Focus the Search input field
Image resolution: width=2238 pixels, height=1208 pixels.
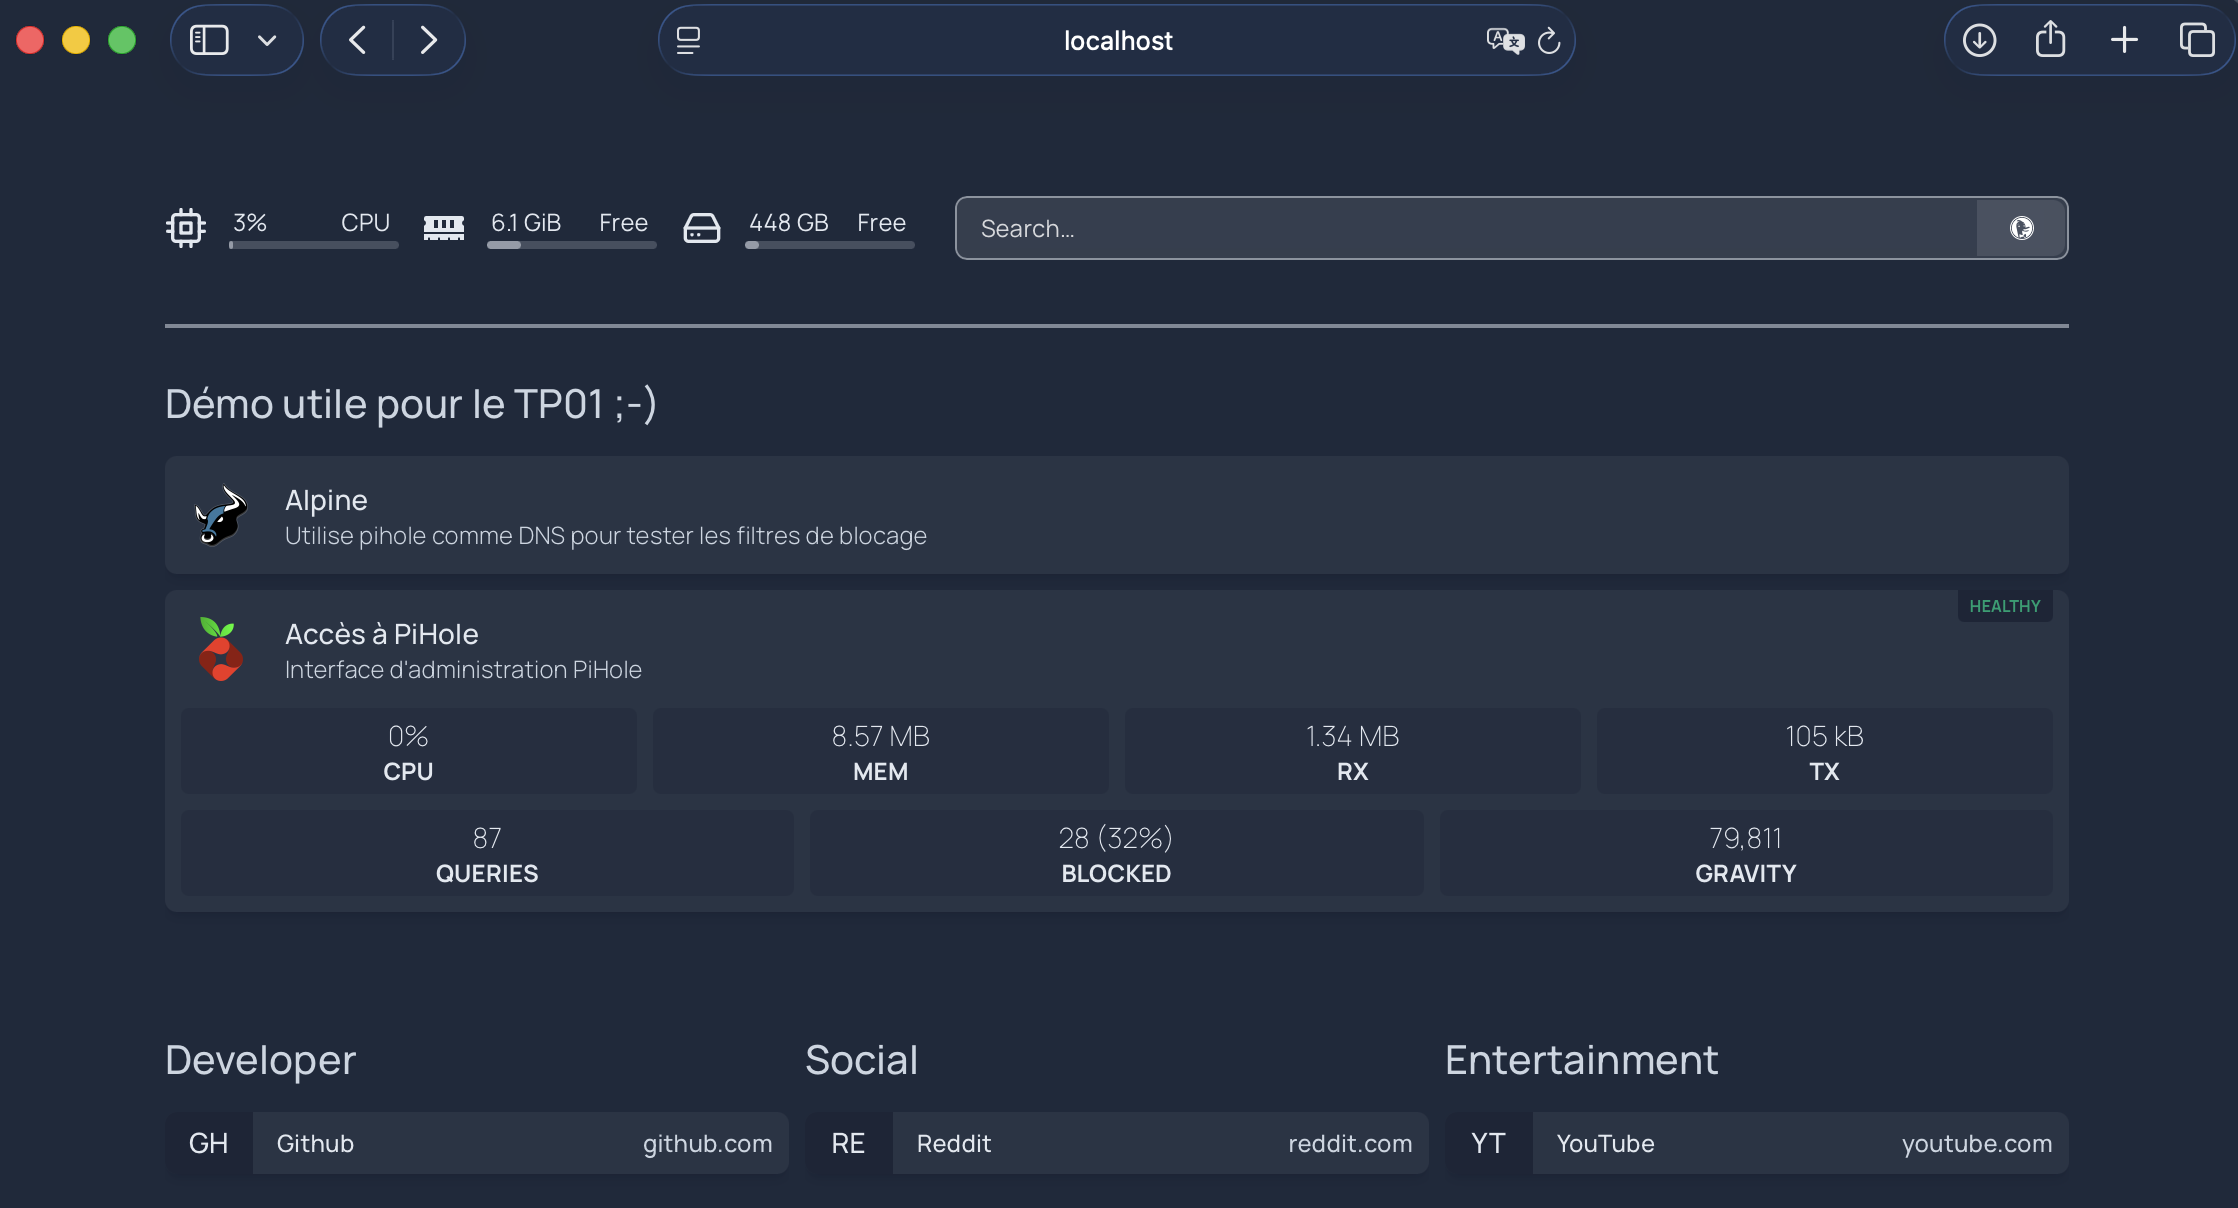click(x=1465, y=229)
